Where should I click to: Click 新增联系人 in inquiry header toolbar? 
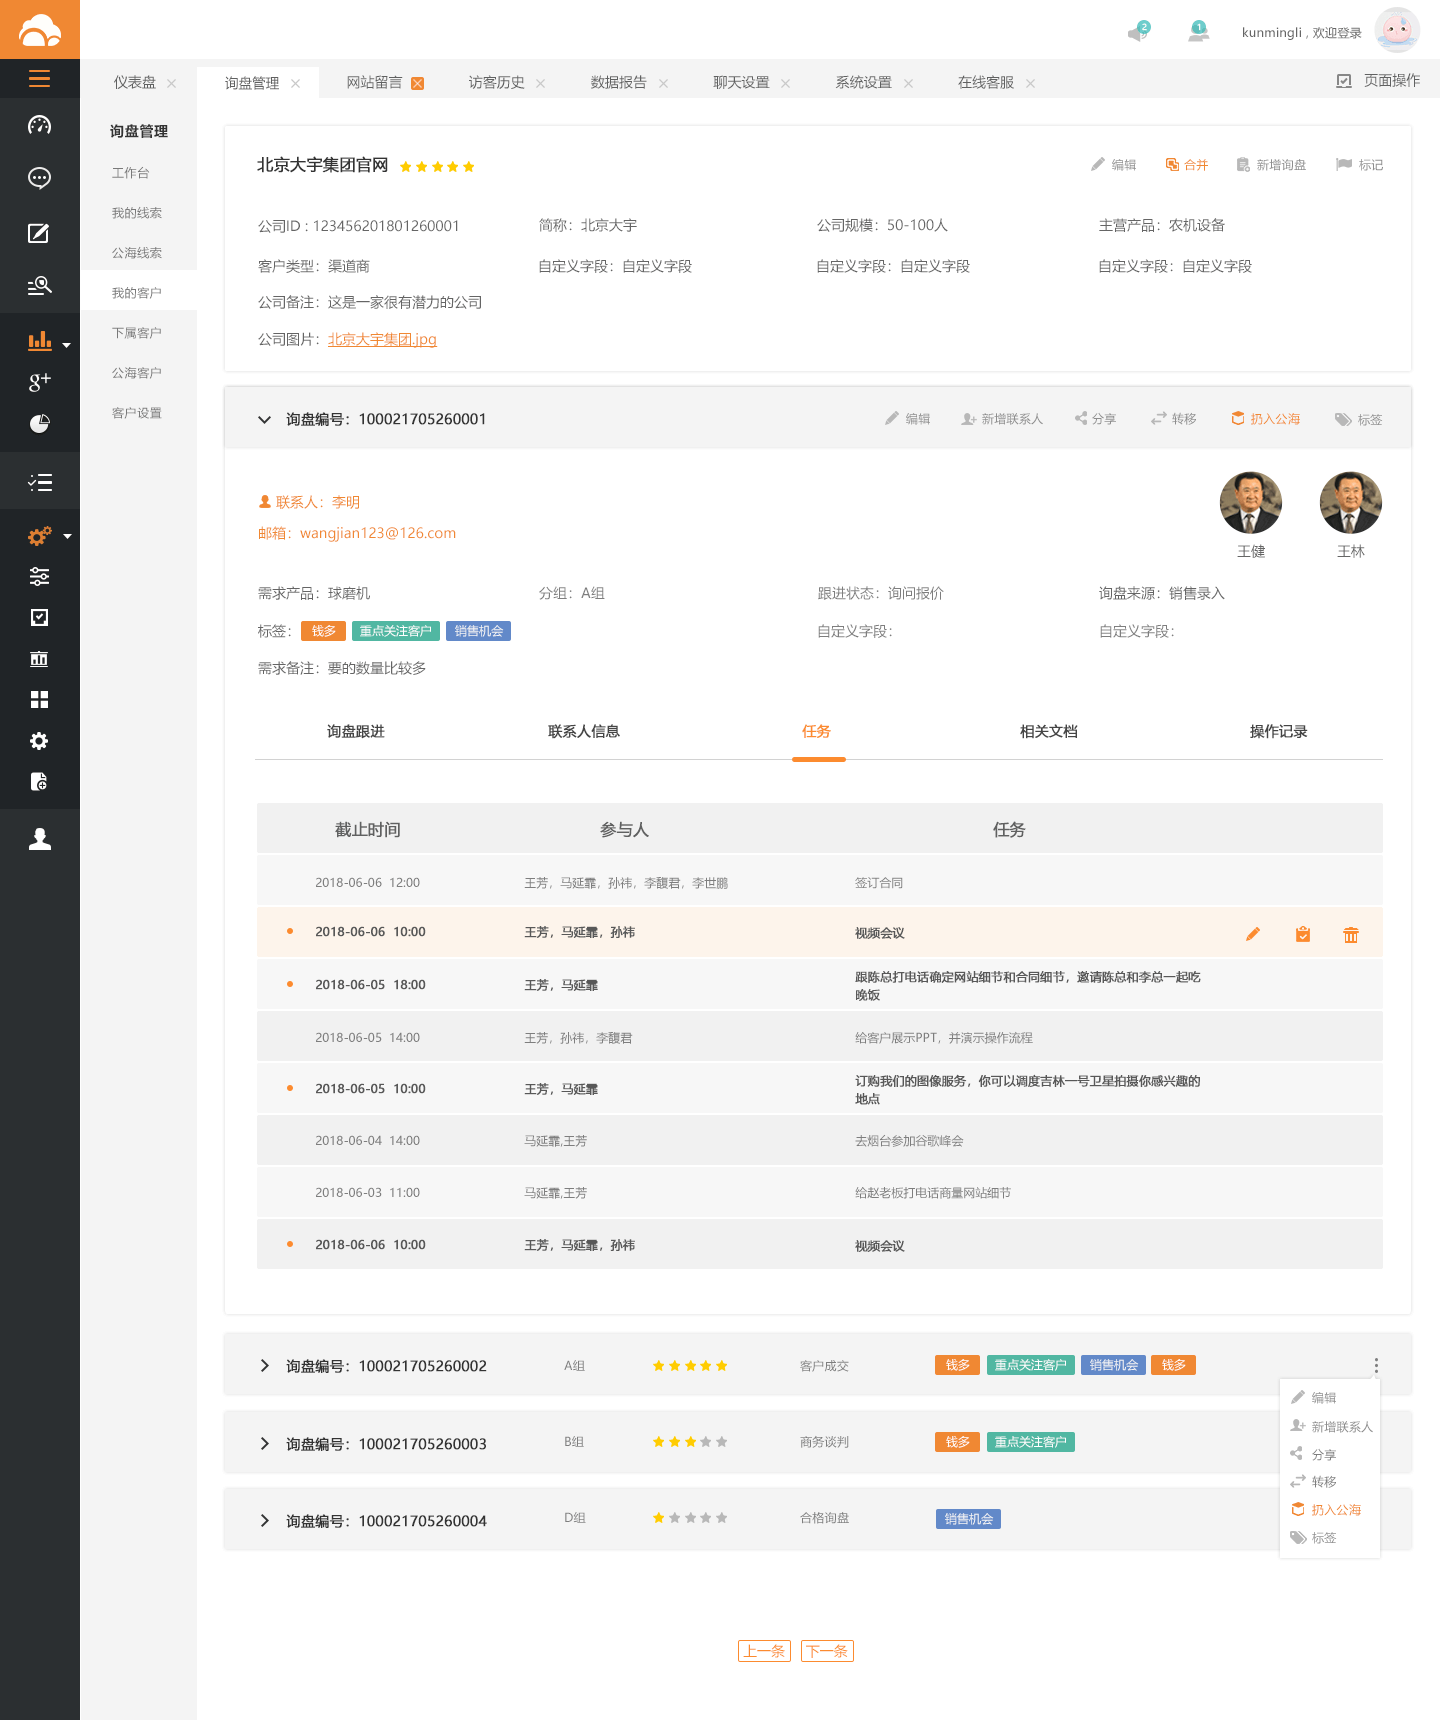(1002, 419)
